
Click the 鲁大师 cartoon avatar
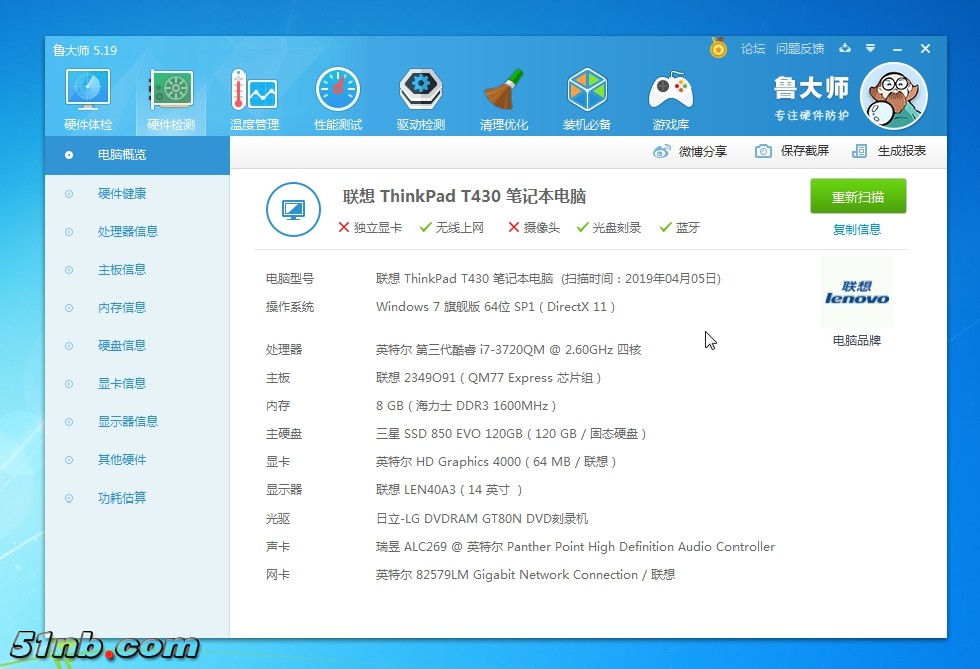click(x=893, y=96)
